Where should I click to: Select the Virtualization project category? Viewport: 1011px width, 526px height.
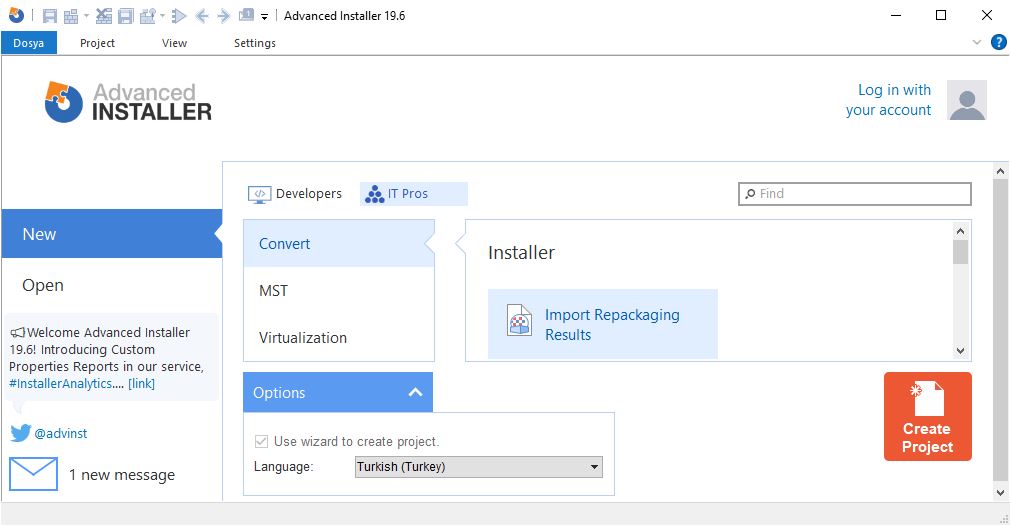339,337
